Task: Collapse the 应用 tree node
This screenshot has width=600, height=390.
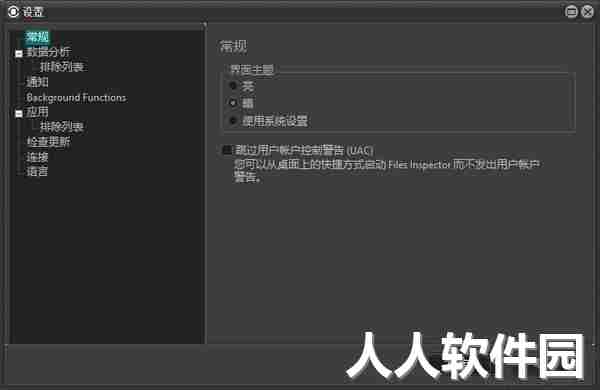Action: [x=19, y=113]
